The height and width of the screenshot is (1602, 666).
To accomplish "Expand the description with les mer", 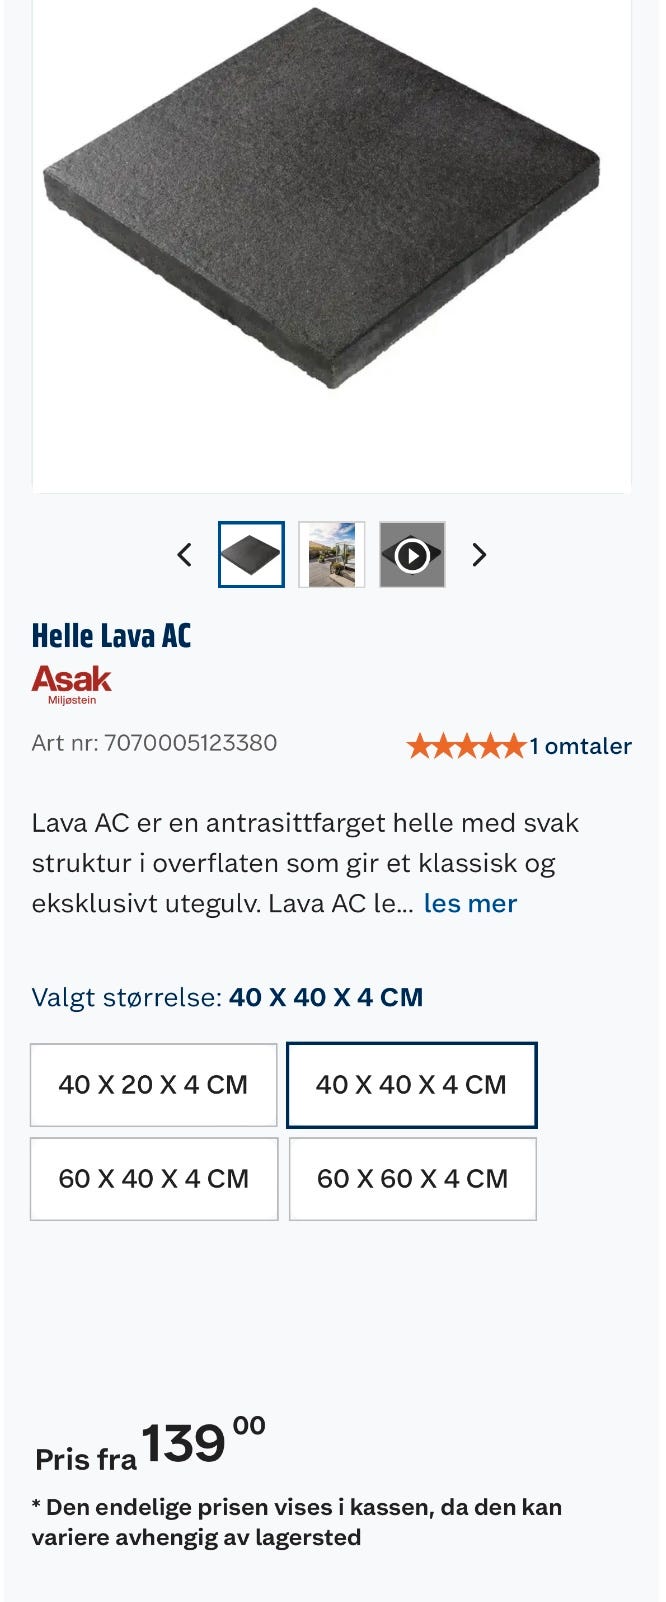I will click(x=470, y=903).
